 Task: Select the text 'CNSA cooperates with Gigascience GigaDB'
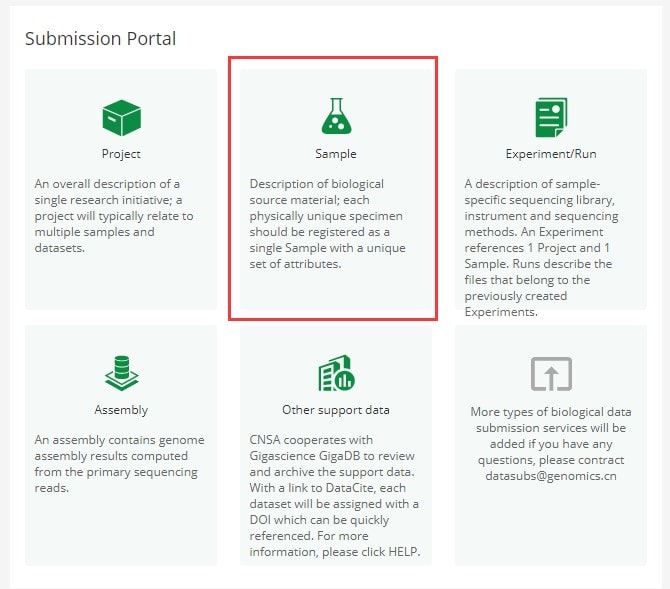[332, 448]
